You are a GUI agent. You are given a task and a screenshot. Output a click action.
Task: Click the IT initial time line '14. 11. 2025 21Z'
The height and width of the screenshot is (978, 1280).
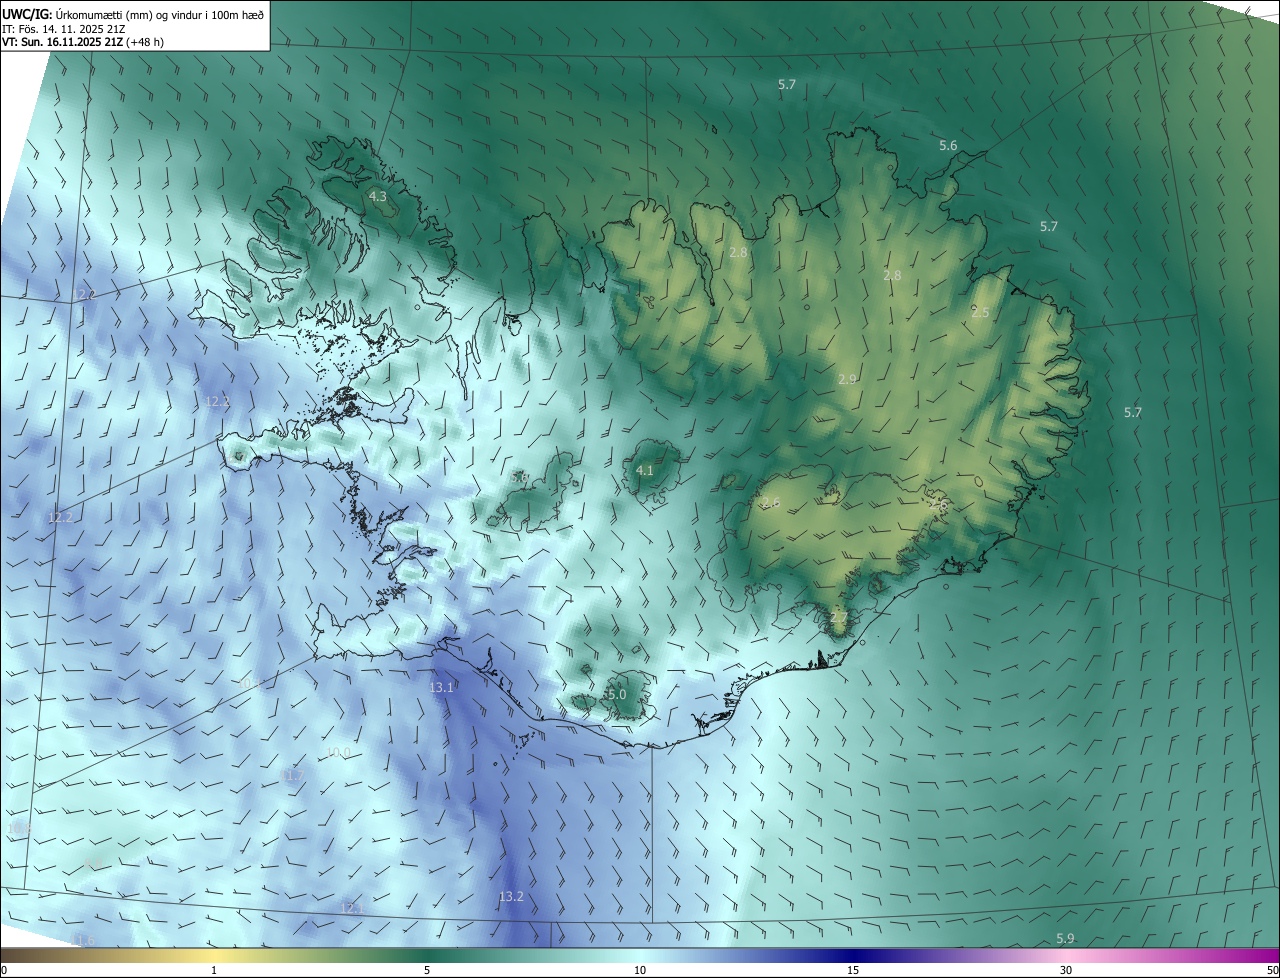pos(83,29)
